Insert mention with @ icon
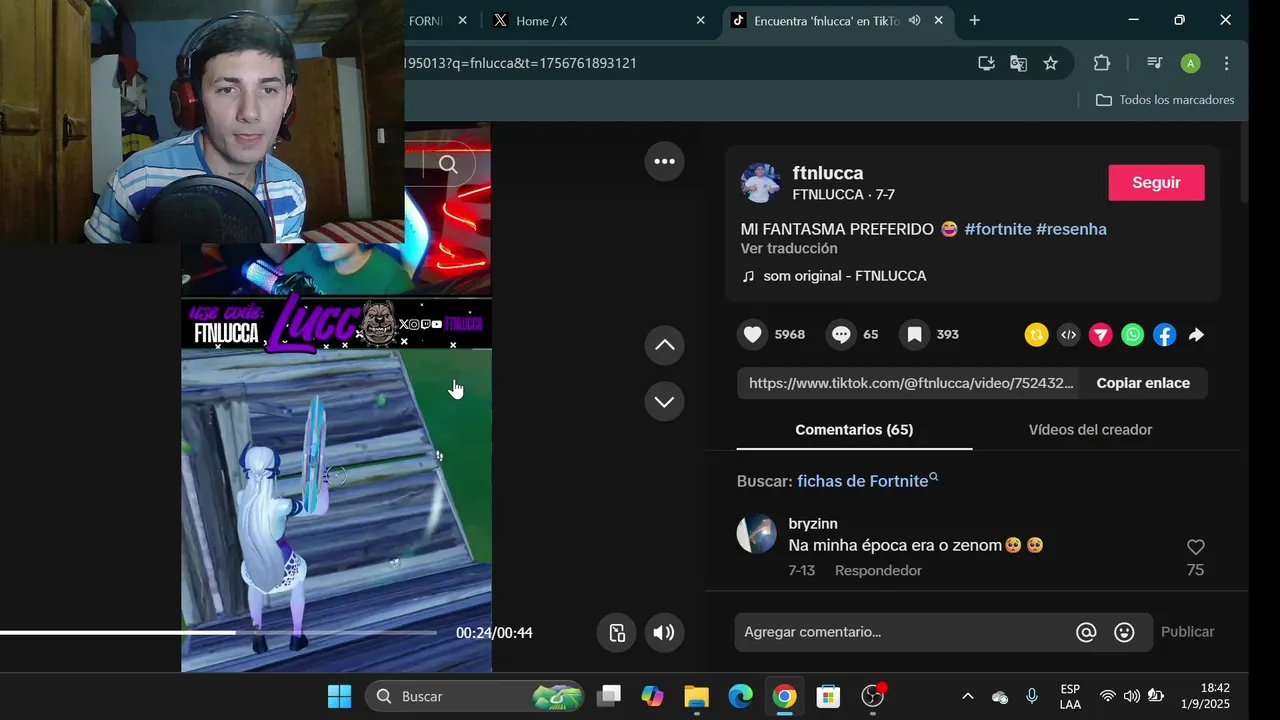Screen dimensions: 1280x720 (1086, 632)
